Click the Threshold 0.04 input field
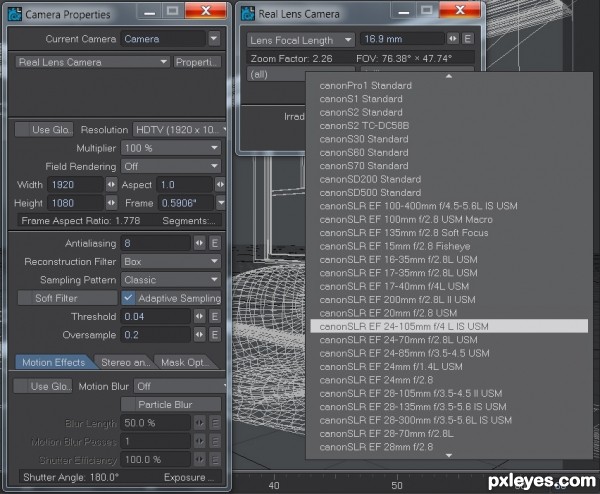The width and height of the screenshot is (600, 494). (156, 316)
